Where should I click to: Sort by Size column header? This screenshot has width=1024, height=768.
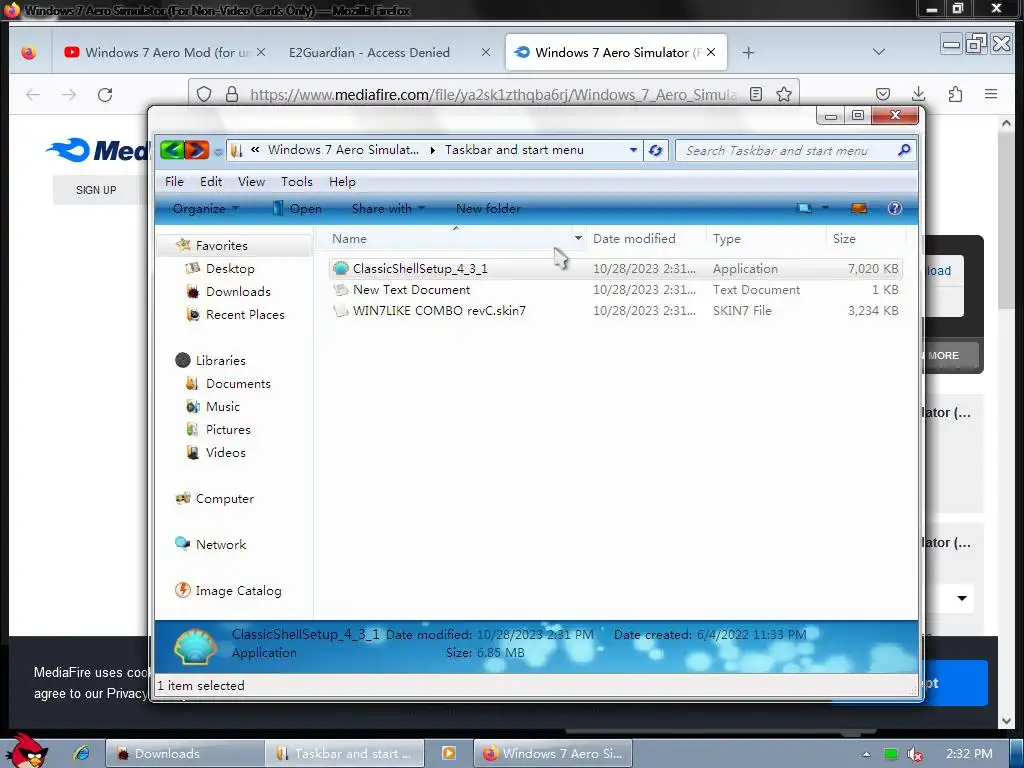(x=865, y=238)
